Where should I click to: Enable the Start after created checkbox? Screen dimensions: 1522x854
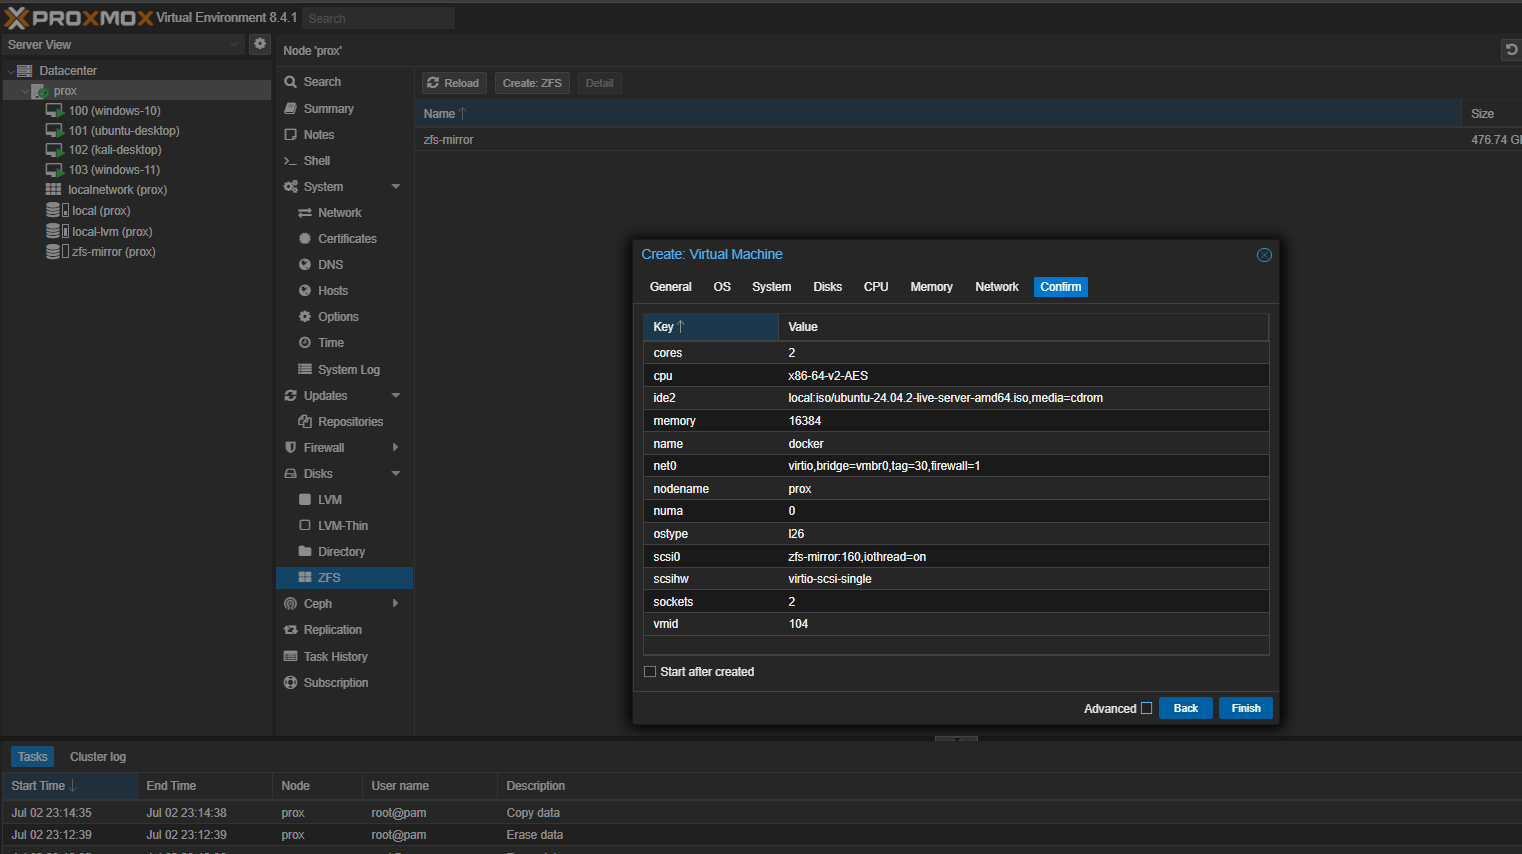tap(650, 672)
